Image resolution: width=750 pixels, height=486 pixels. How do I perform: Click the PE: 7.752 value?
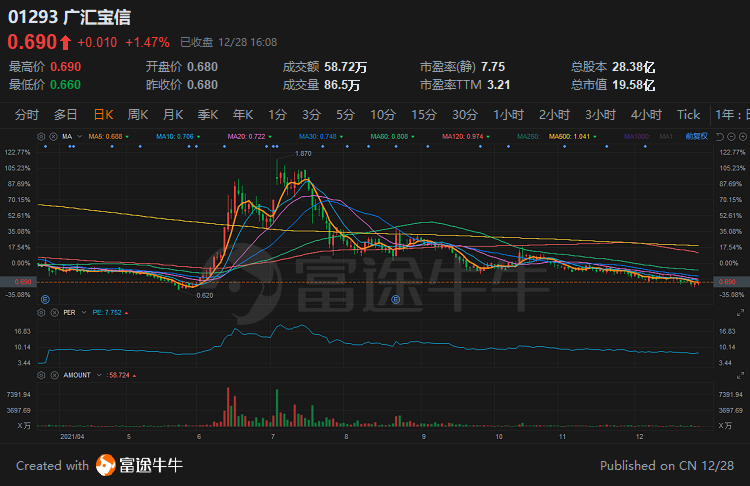[107, 313]
